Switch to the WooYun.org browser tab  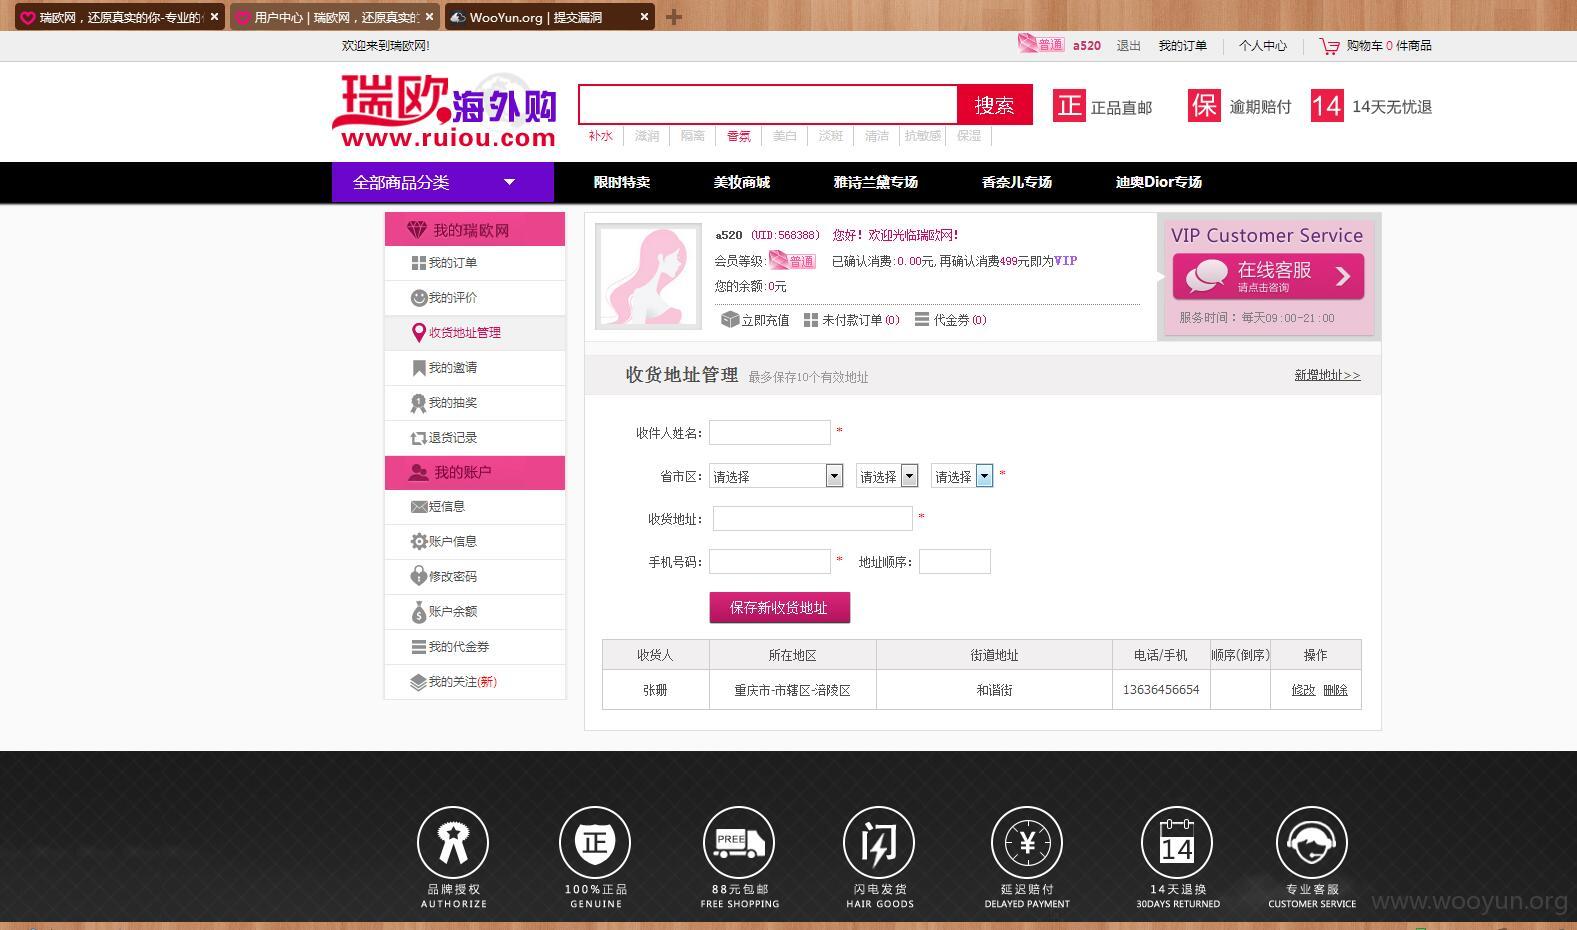point(548,17)
